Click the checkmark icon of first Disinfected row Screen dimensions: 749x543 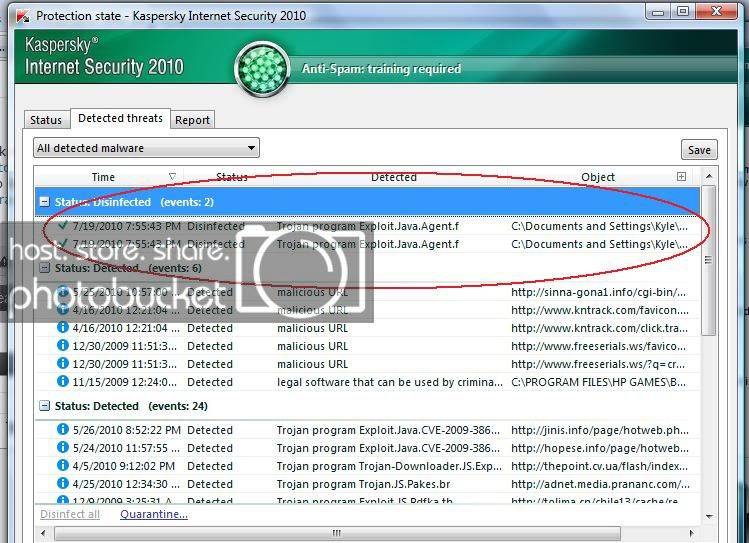tap(63, 225)
